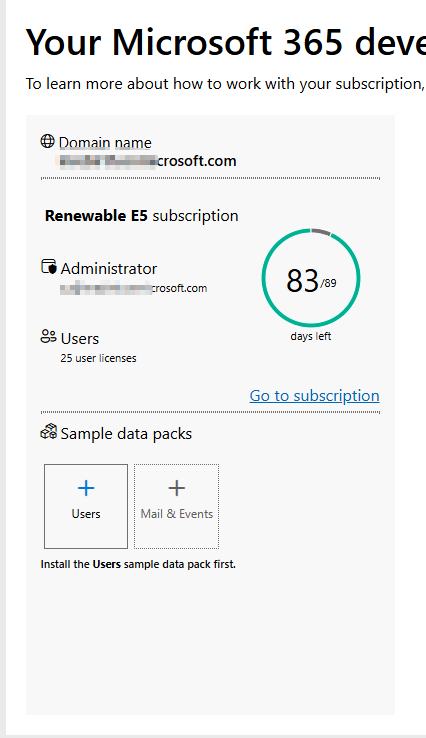The width and height of the screenshot is (426, 738).
Task: Click the blue plus icon above Users
Action: point(86,489)
